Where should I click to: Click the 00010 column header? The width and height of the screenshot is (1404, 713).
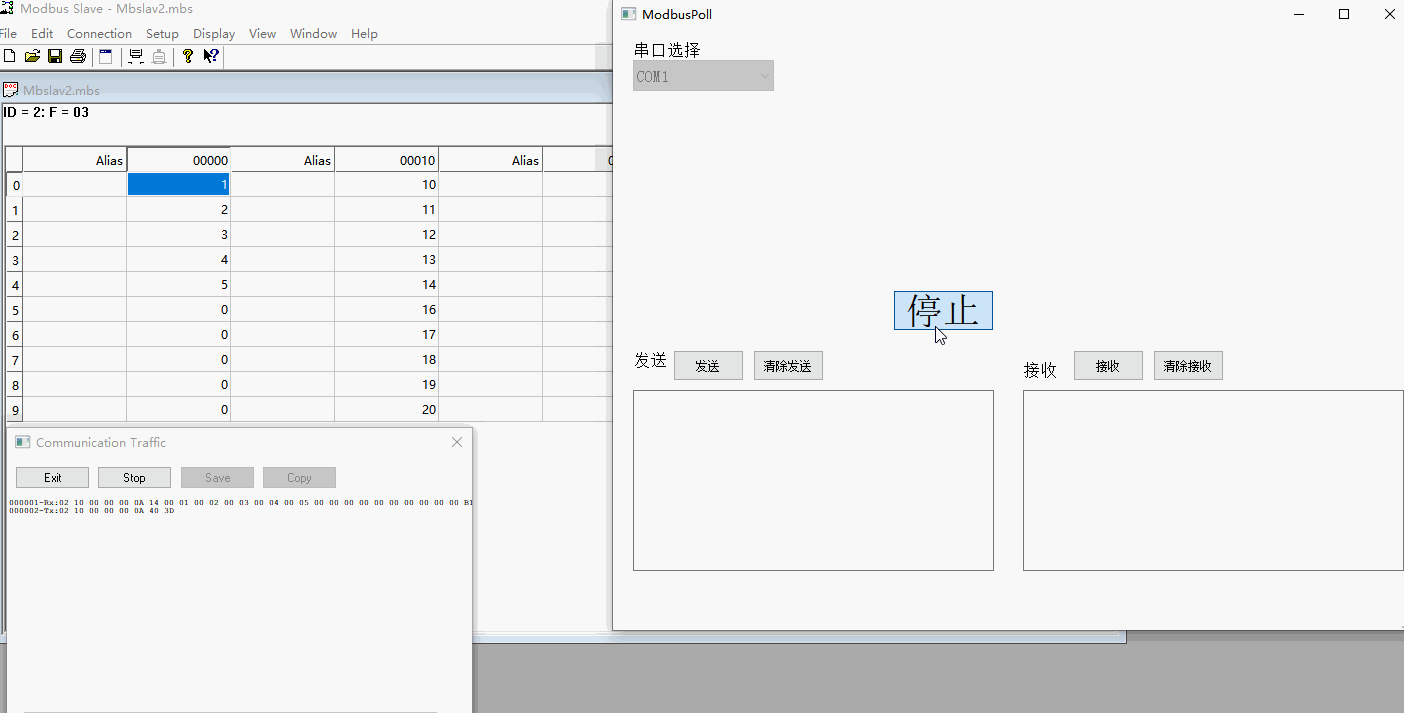coord(387,160)
